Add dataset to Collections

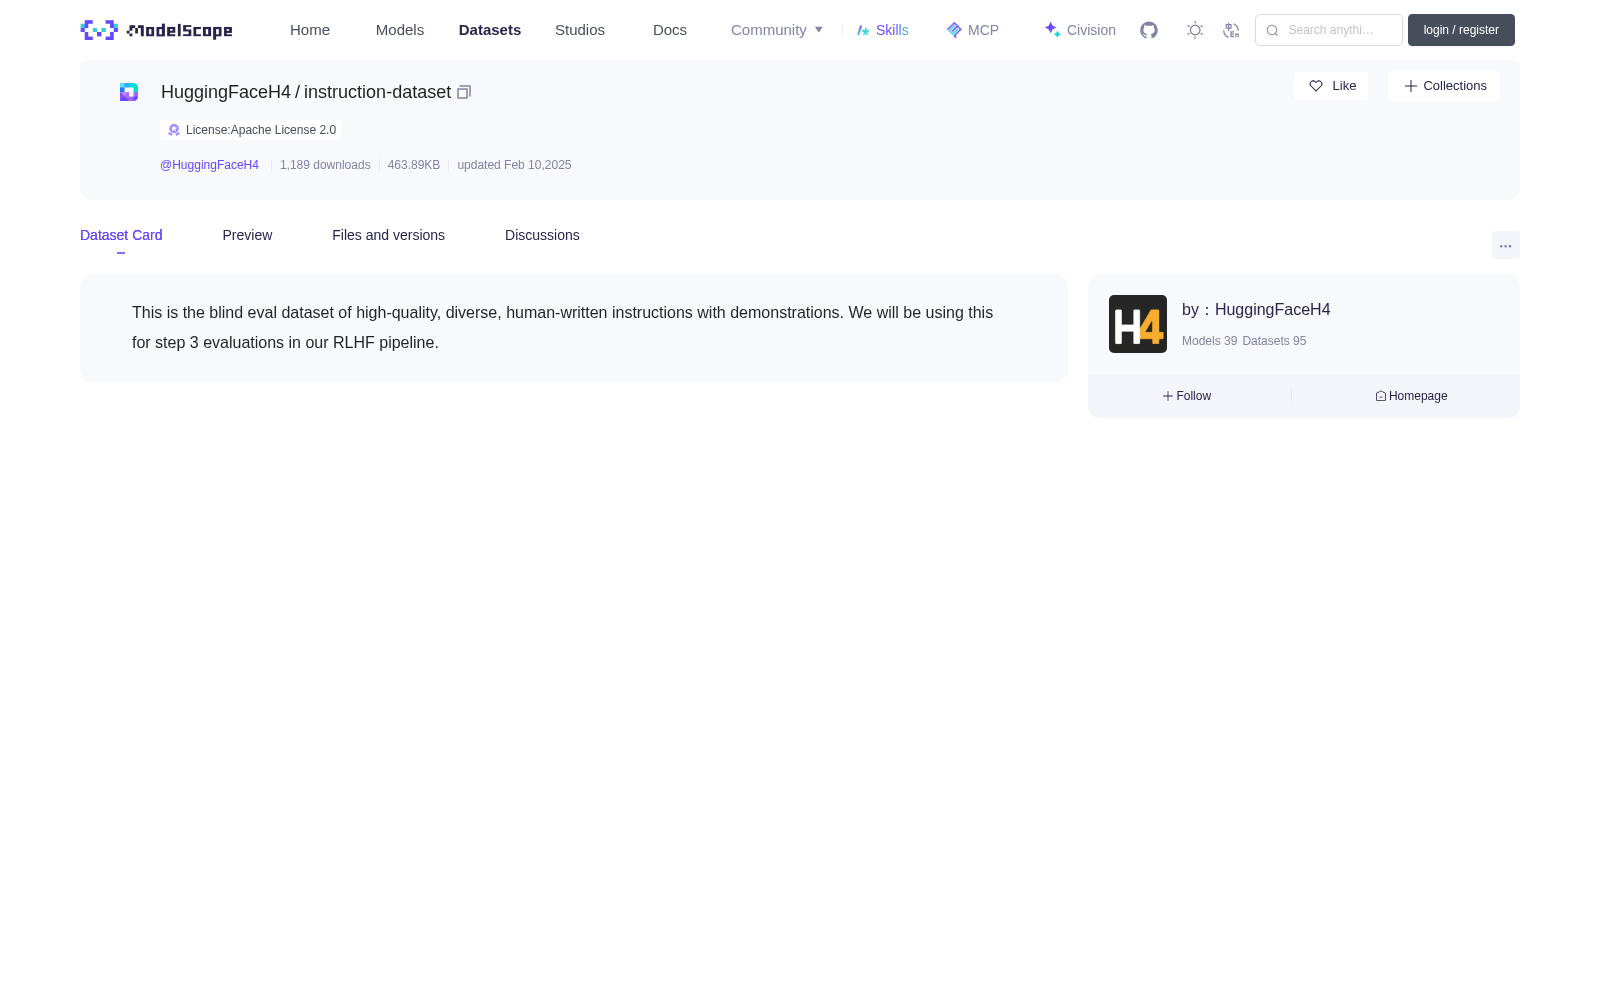(x=1444, y=86)
